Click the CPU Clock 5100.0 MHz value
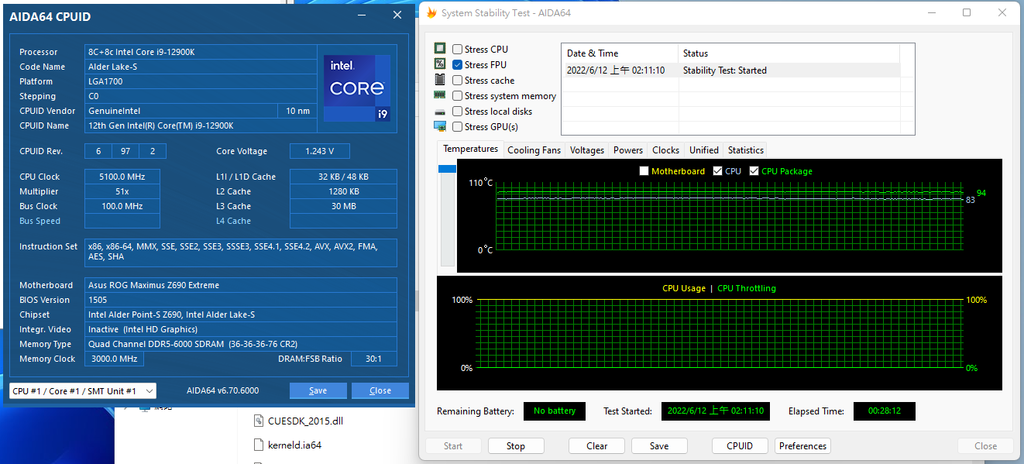Image resolution: width=1024 pixels, height=464 pixels. coord(122,176)
